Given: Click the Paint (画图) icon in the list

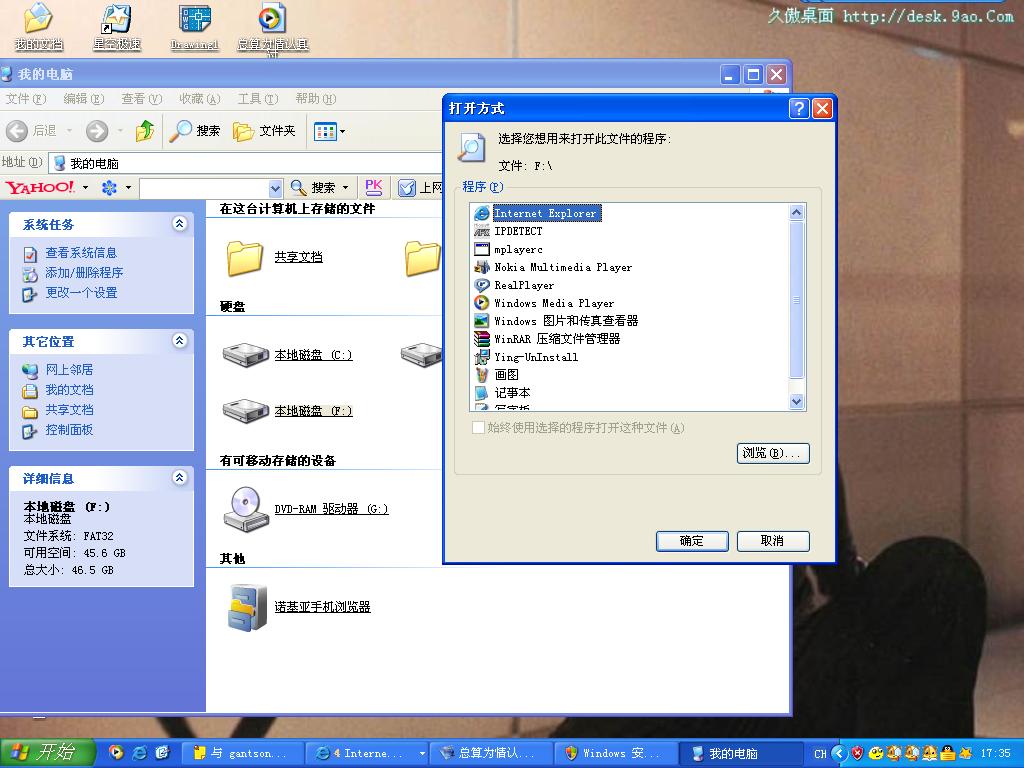Looking at the screenshot, I should pos(481,375).
